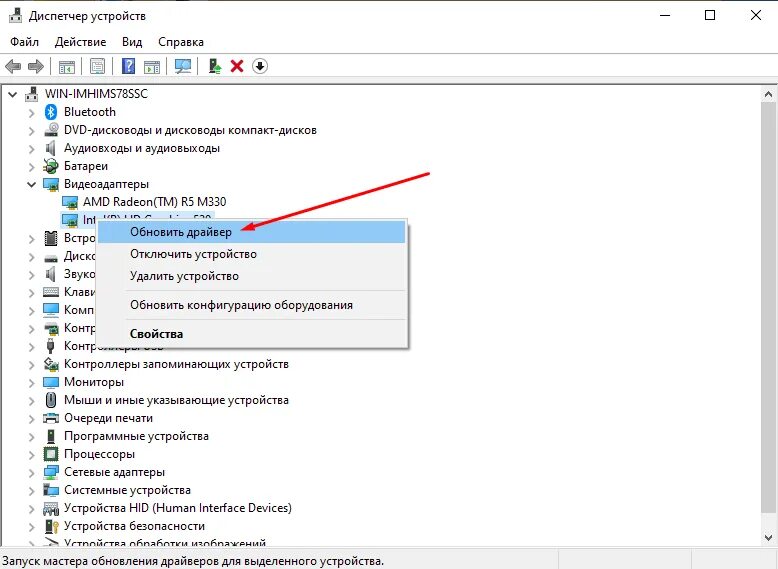Select Устройства HID (Human Interface Devices)

pos(178,508)
